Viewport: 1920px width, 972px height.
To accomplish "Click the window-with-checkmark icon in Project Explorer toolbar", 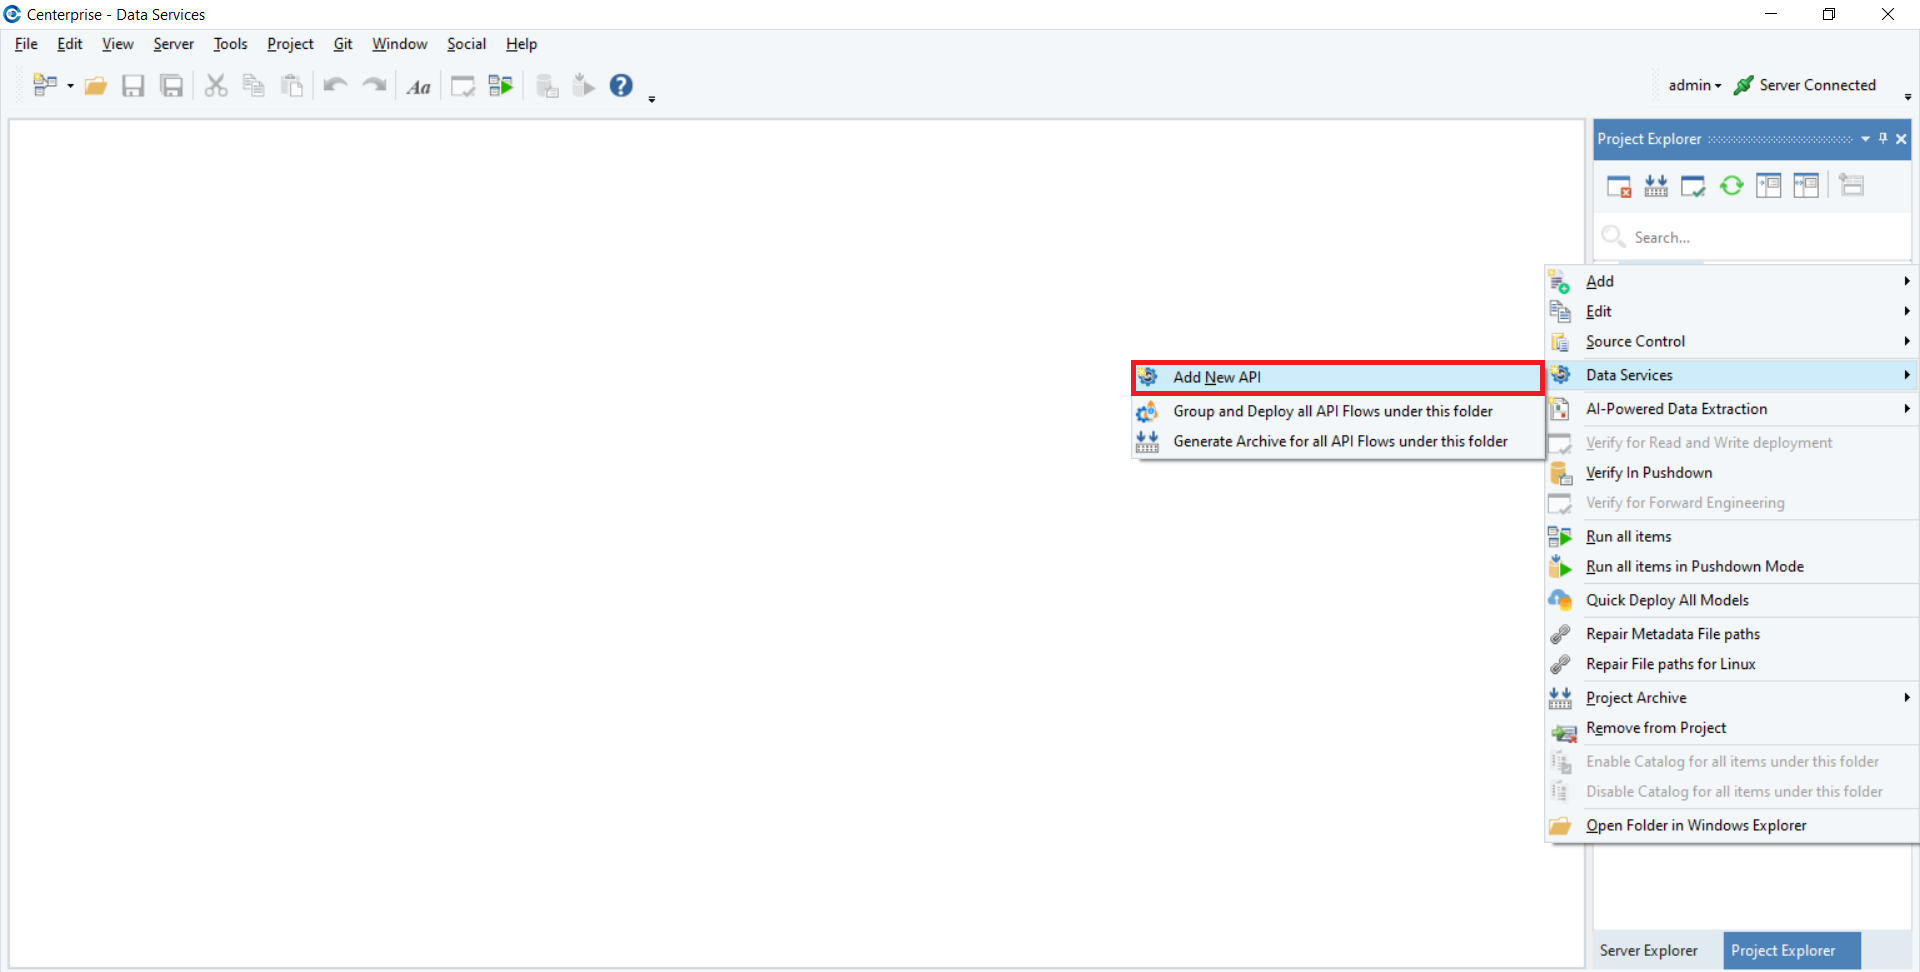I will tap(1693, 186).
